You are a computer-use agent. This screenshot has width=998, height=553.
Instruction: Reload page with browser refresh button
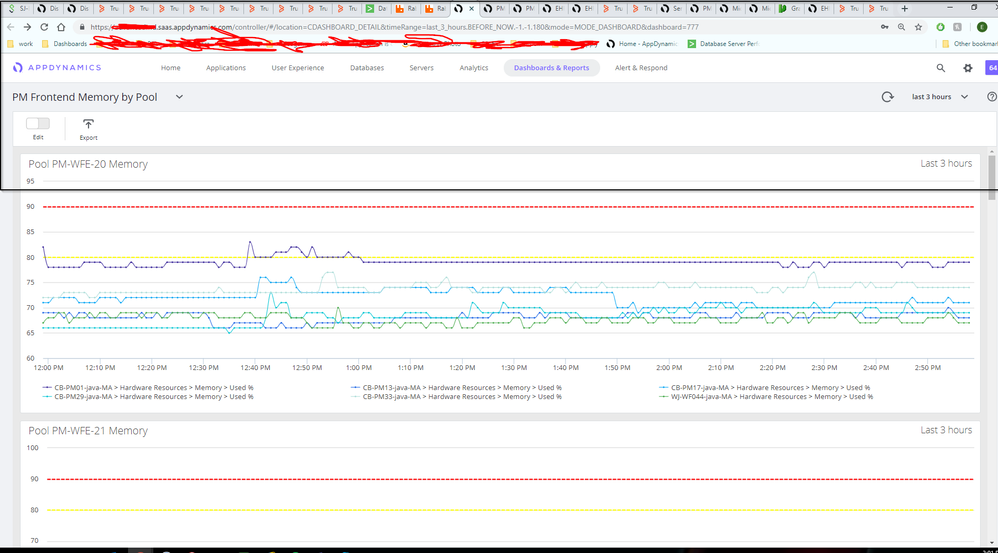(x=44, y=27)
